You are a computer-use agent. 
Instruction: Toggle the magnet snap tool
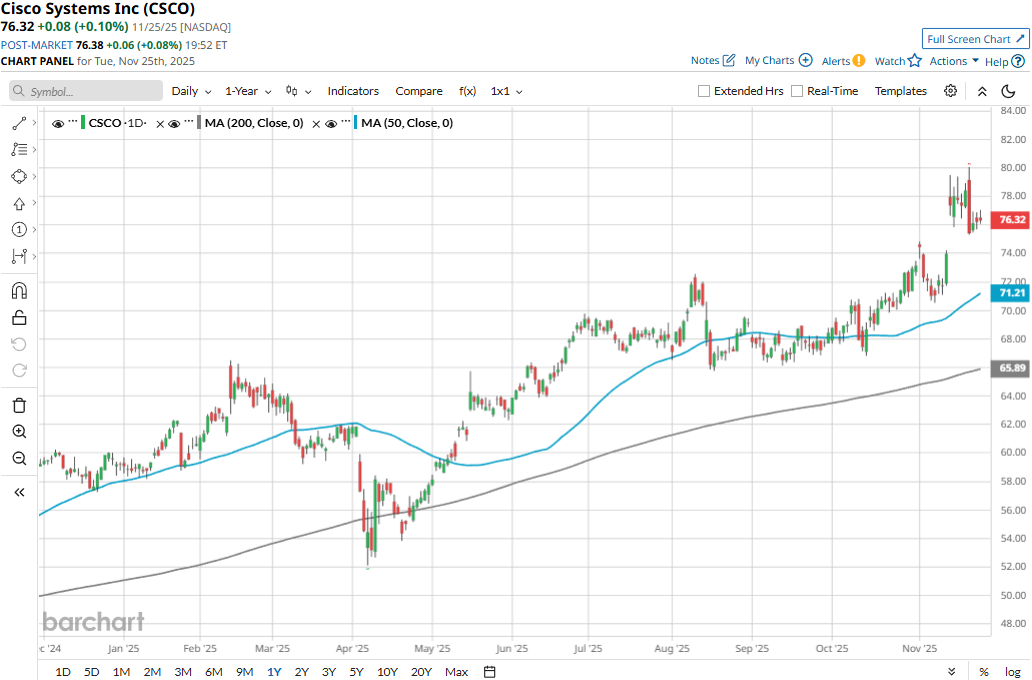[18, 291]
